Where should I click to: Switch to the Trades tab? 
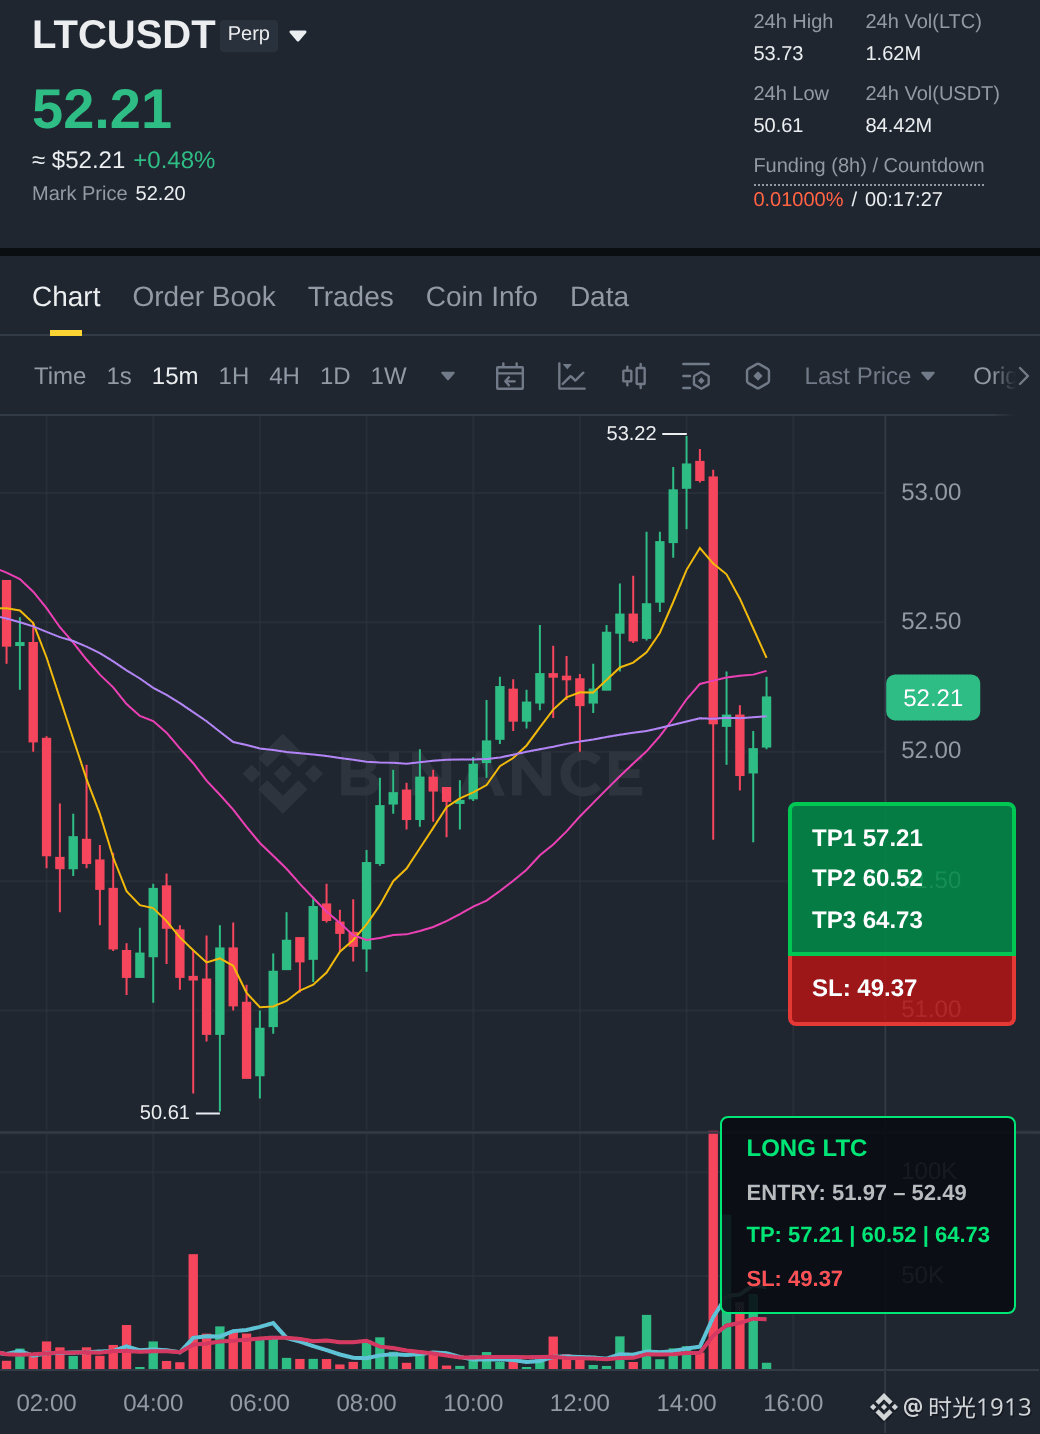tap(351, 297)
